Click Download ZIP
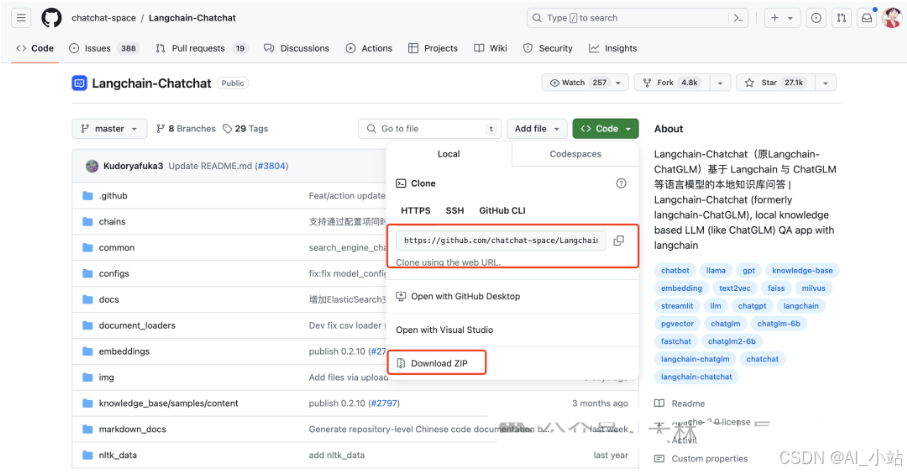Screen dimensions: 907x473 click(437, 363)
